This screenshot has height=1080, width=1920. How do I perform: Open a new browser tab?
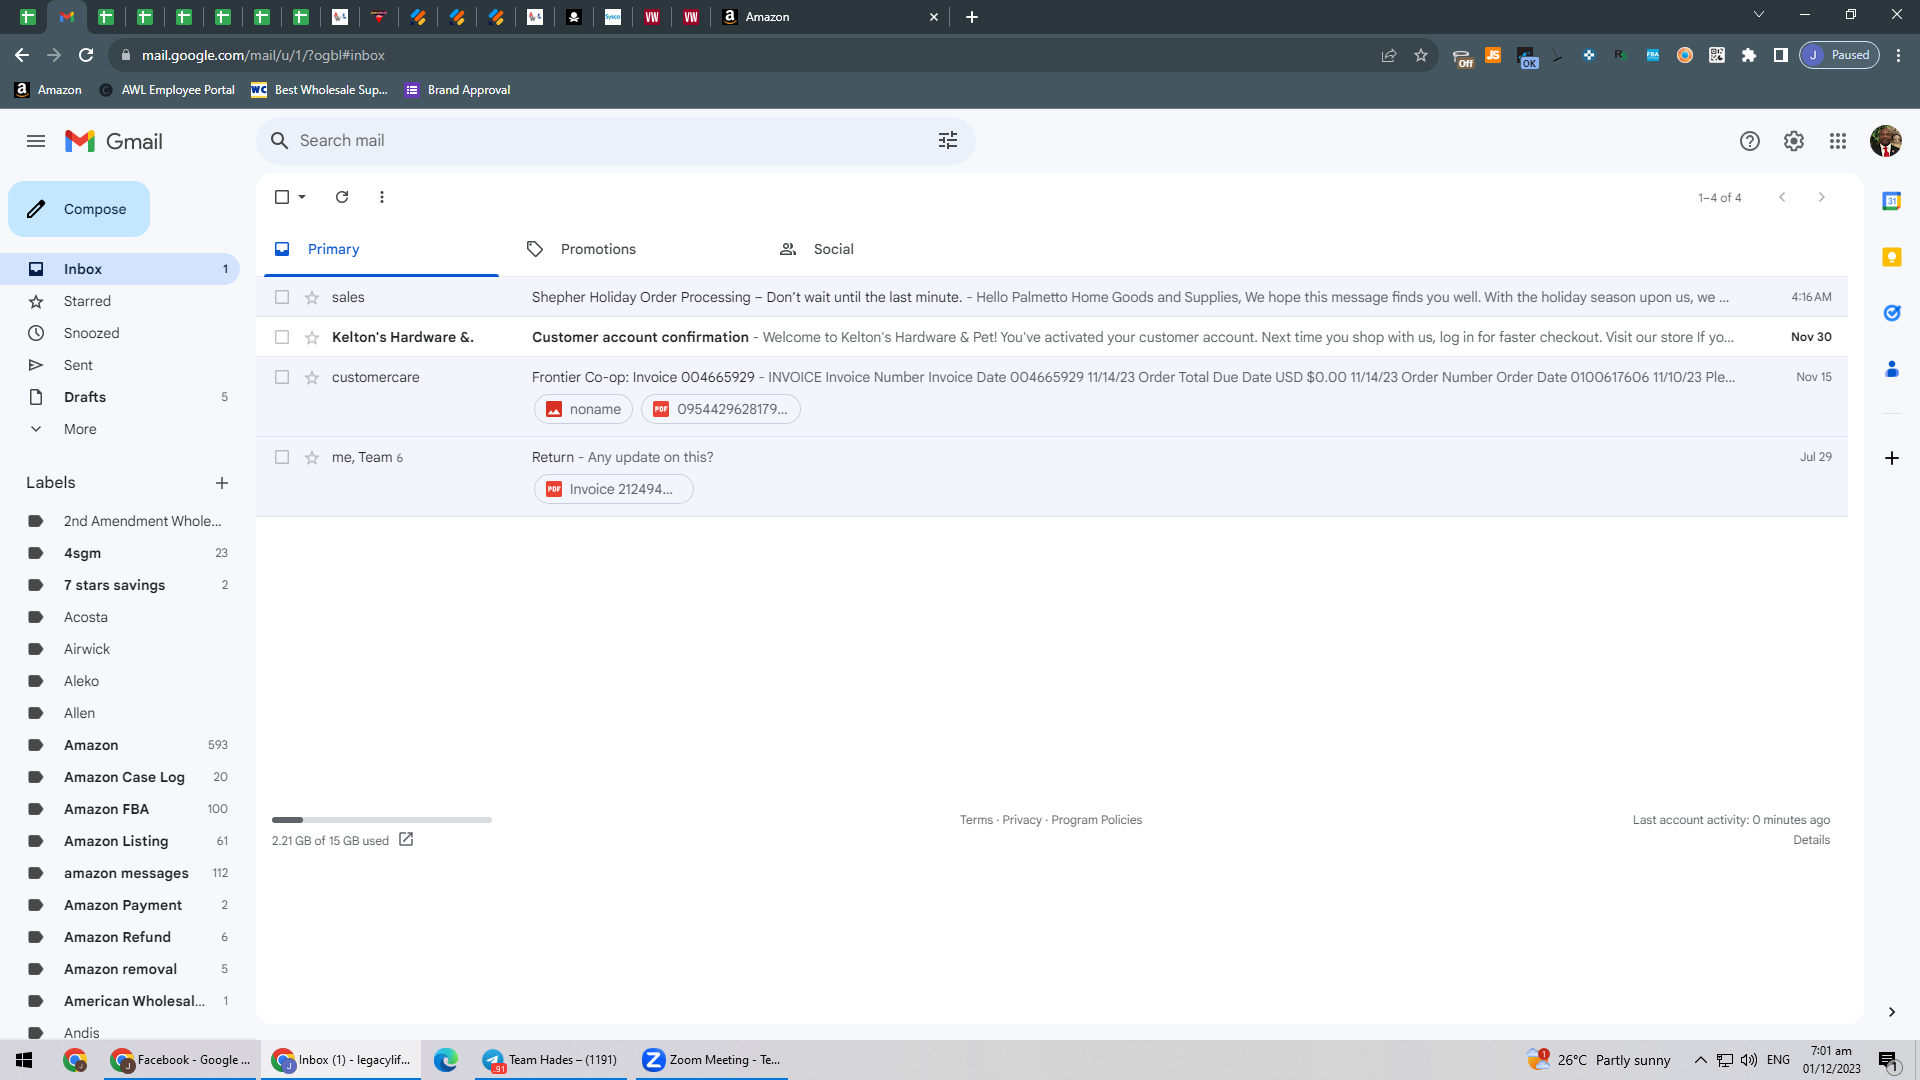(x=972, y=17)
